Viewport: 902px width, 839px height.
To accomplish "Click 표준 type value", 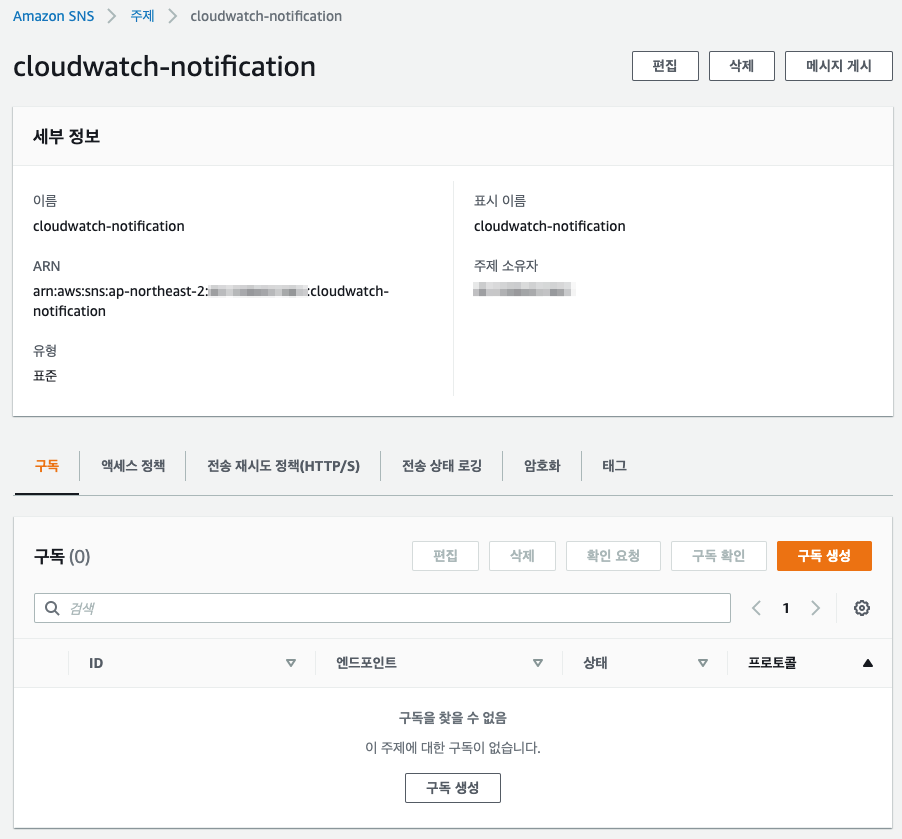I will (45, 376).
